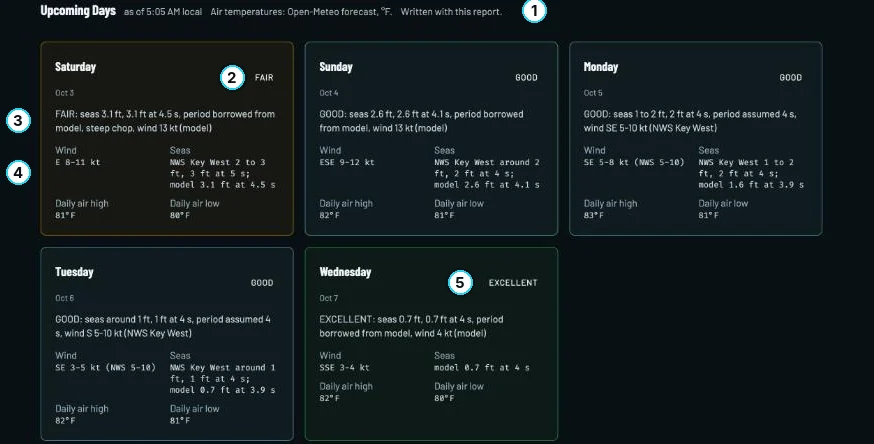Viewport: 874px width, 444px height.
Task: Click Saturday seas "NWS Key West 2 to 3 ft"
Action: [222, 173]
